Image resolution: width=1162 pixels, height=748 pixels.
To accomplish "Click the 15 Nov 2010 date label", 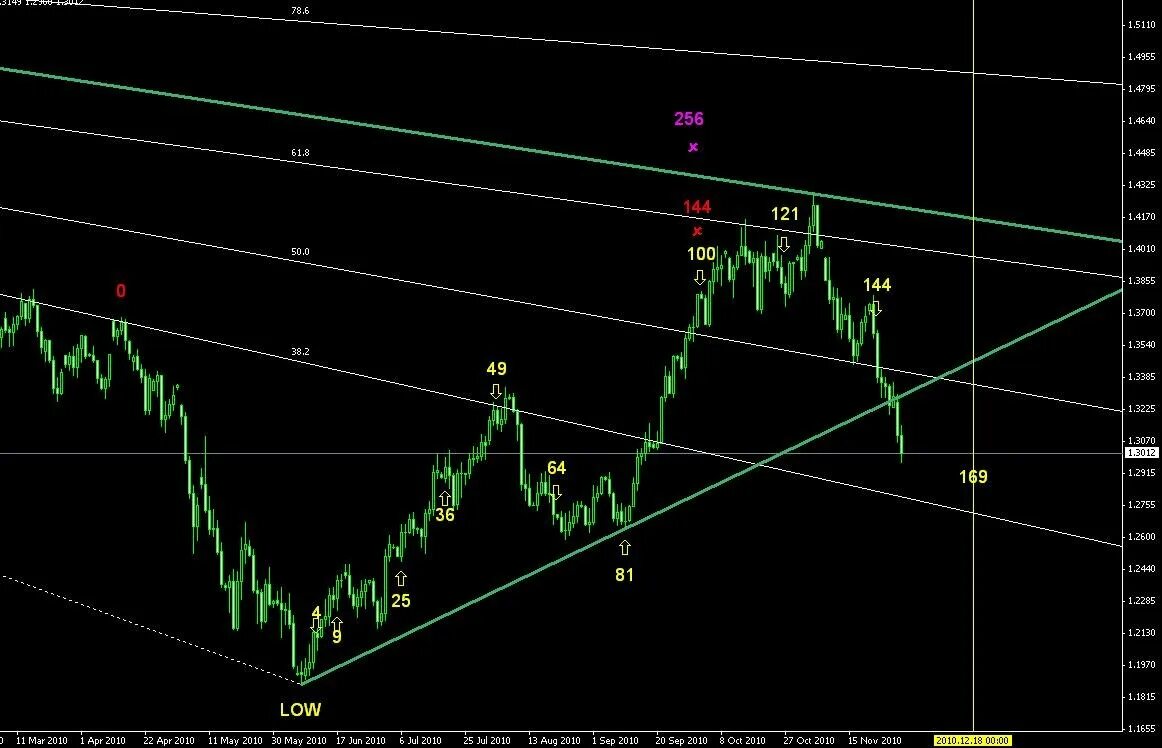I will [874, 740].
